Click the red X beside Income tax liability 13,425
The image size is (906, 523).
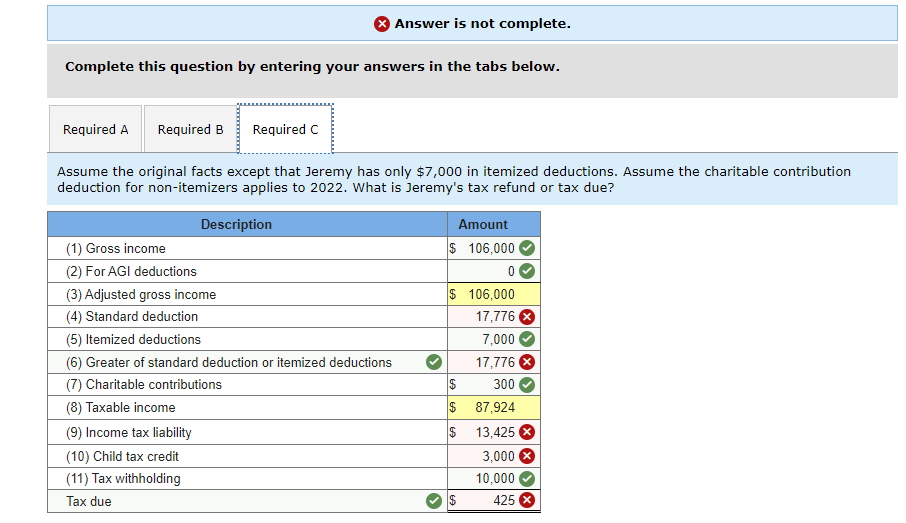[x=526, y=432]
